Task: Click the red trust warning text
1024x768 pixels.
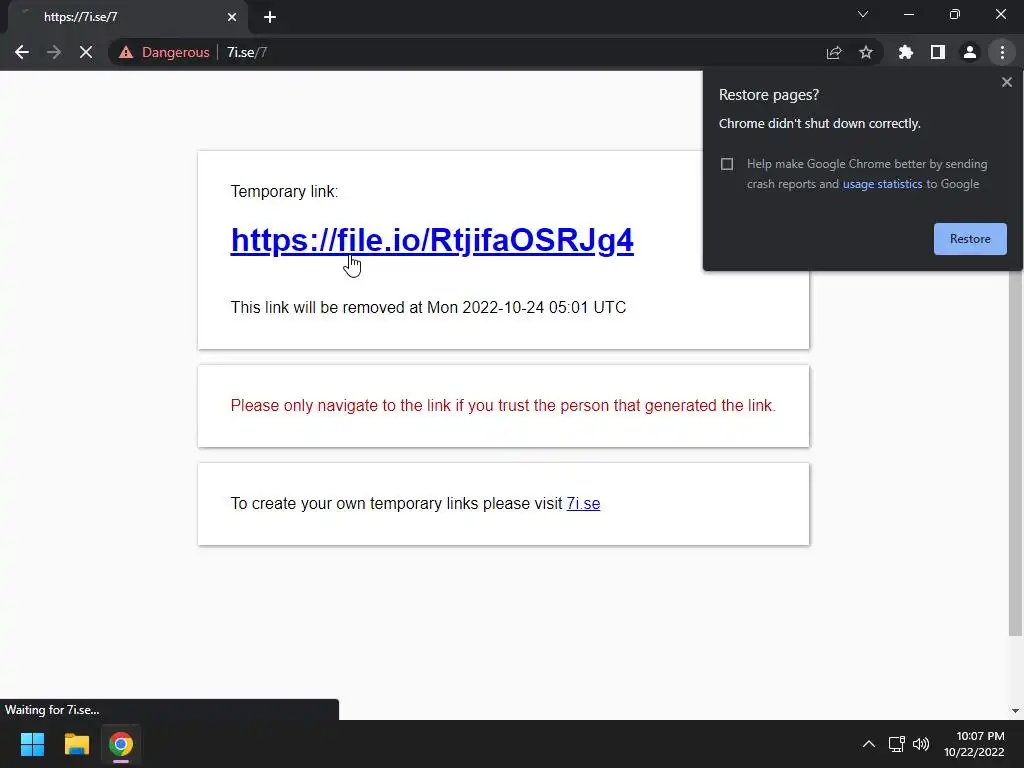Action: [503, 406]
